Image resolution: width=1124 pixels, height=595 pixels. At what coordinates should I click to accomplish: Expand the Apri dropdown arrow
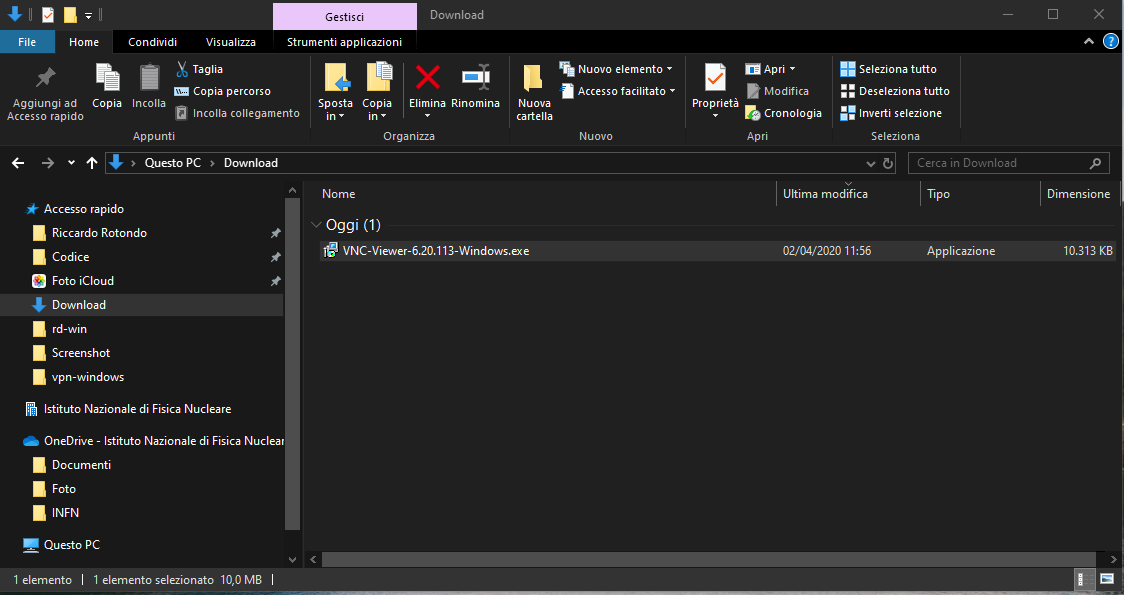(x=792, y=69)
